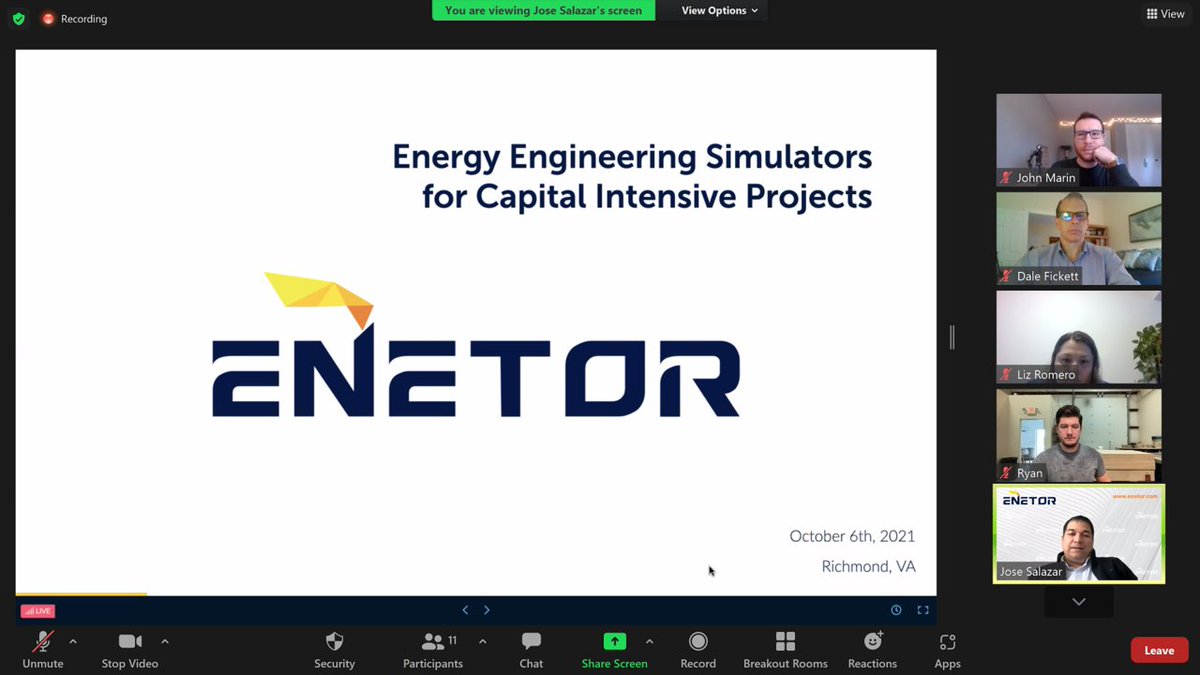Open the Participants panel
Viewport: 1200px width, 675px height.
pyautogui.click(x=433, y=650)
